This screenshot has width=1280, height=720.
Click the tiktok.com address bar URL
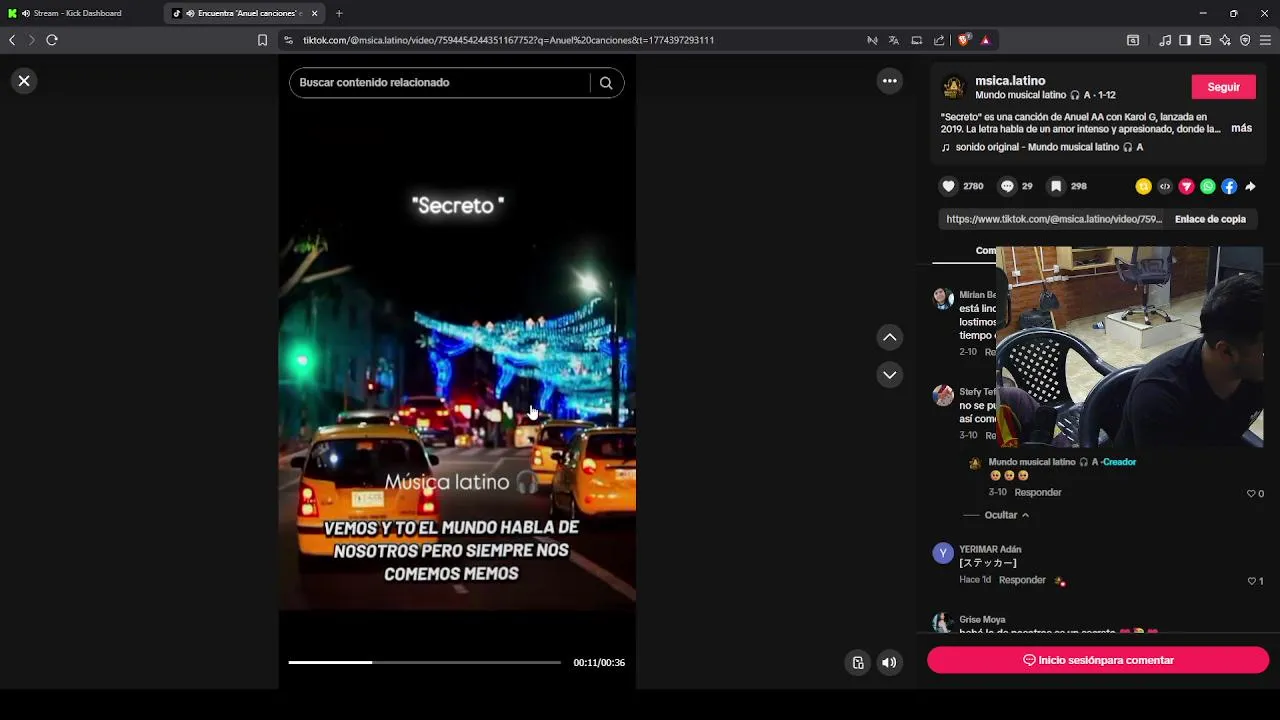tap(509, 40)
